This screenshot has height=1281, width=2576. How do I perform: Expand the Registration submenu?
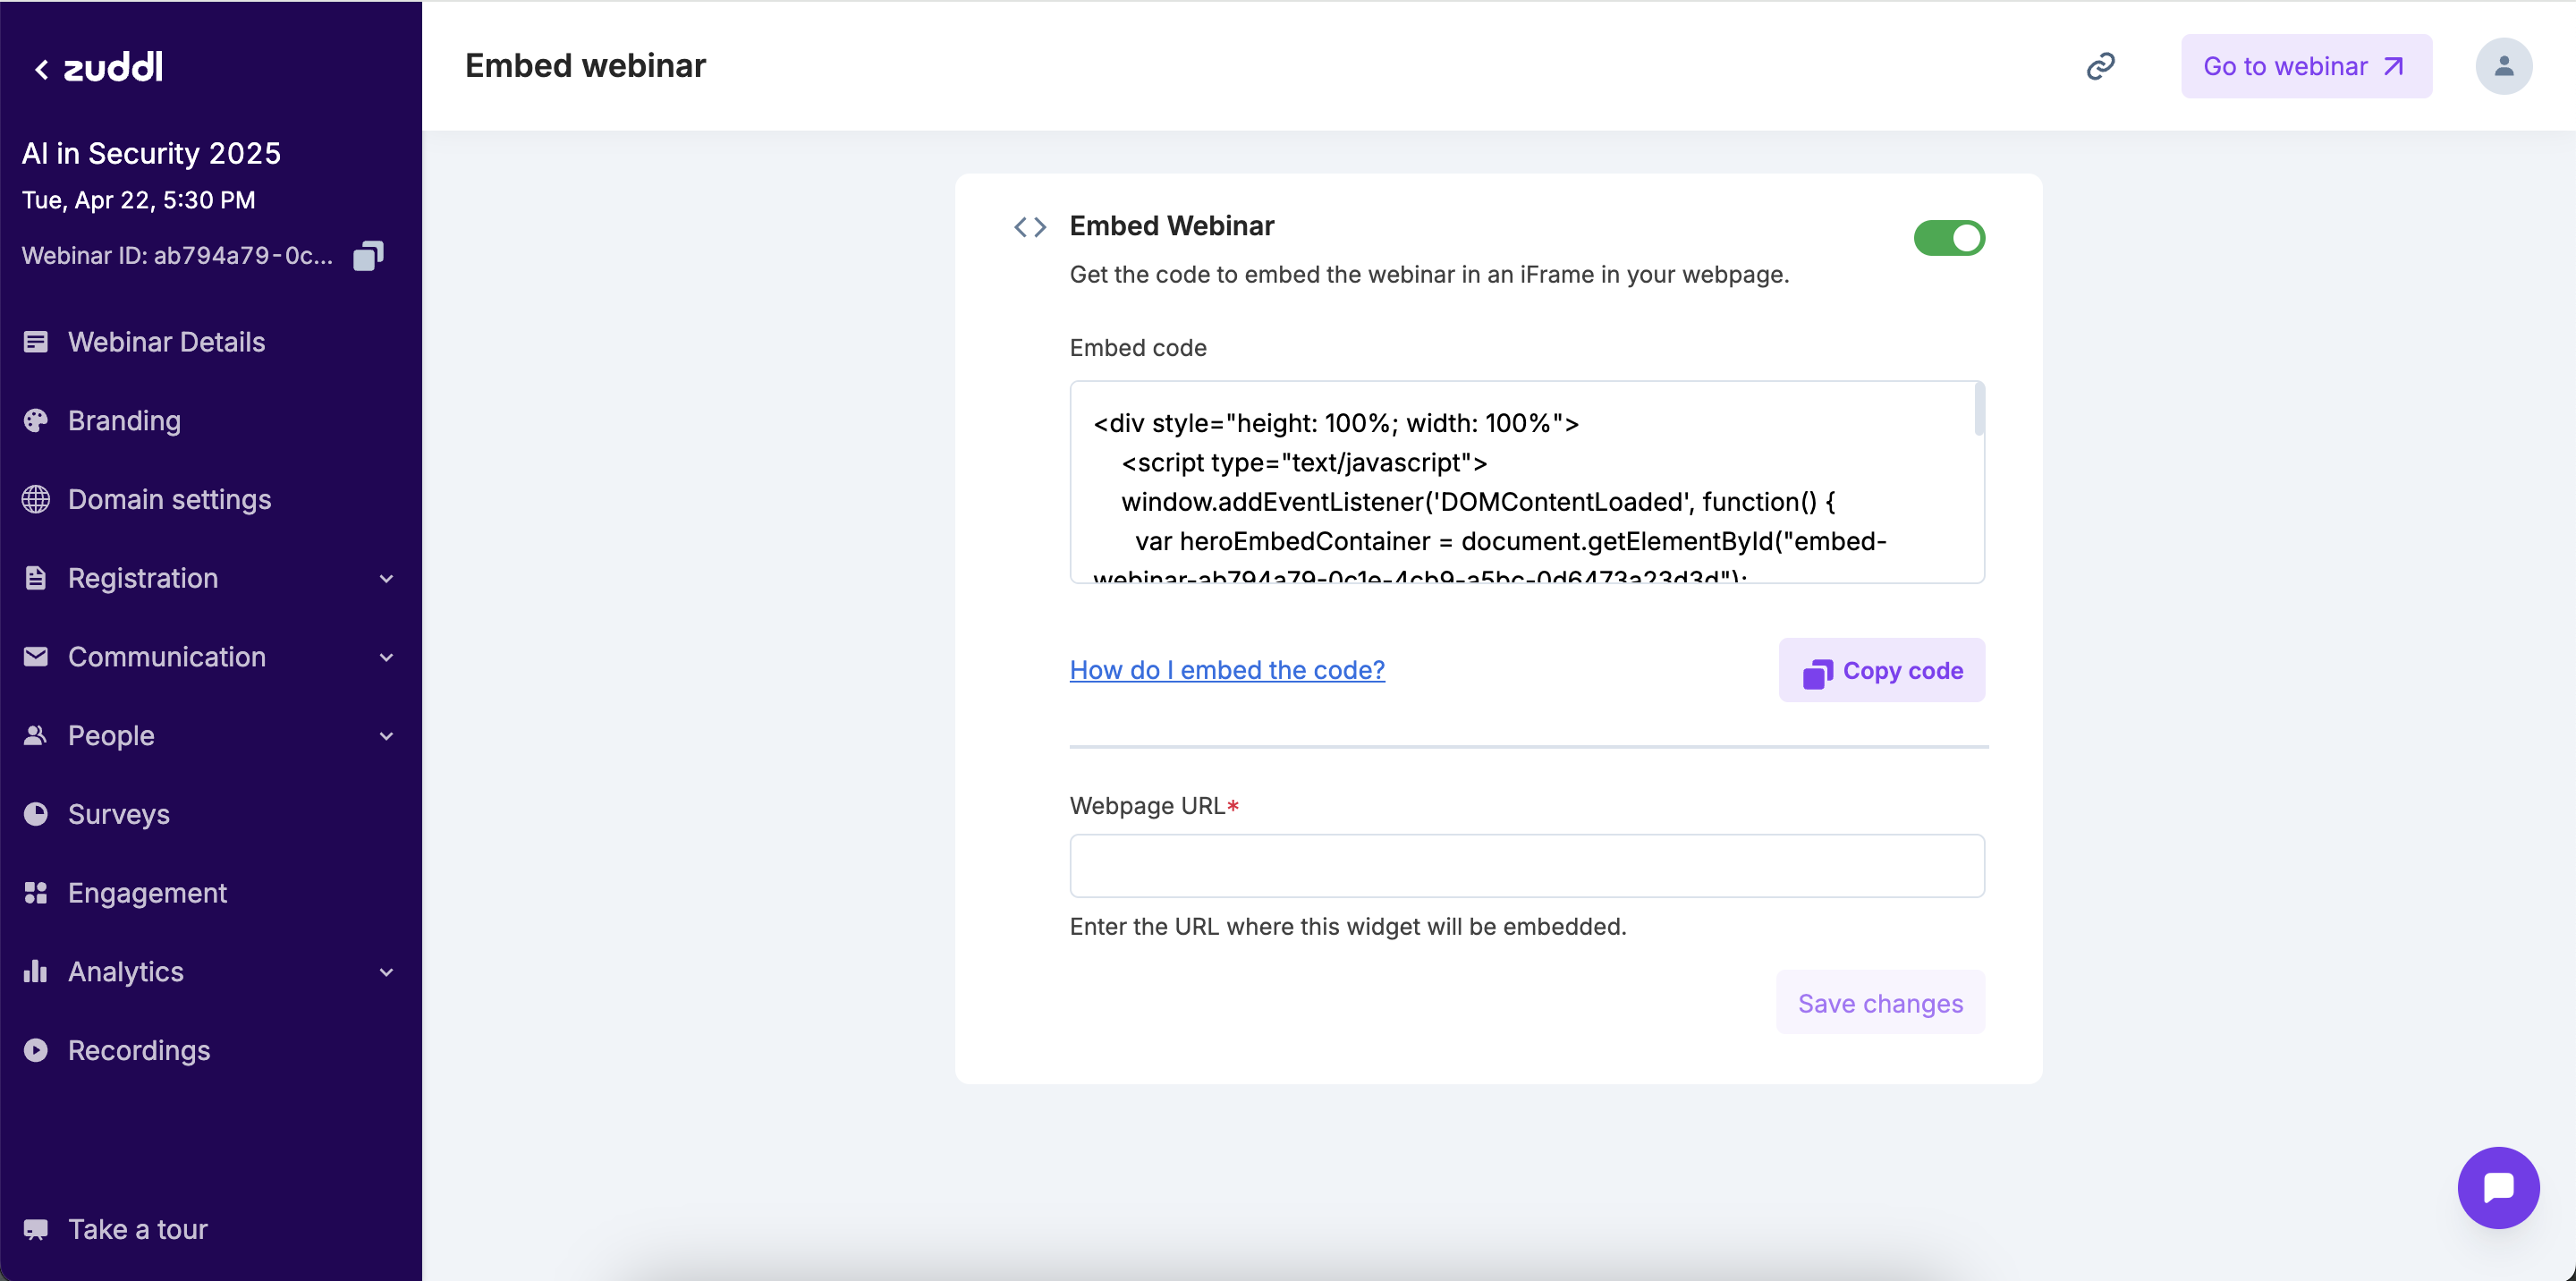coord(386,578)
